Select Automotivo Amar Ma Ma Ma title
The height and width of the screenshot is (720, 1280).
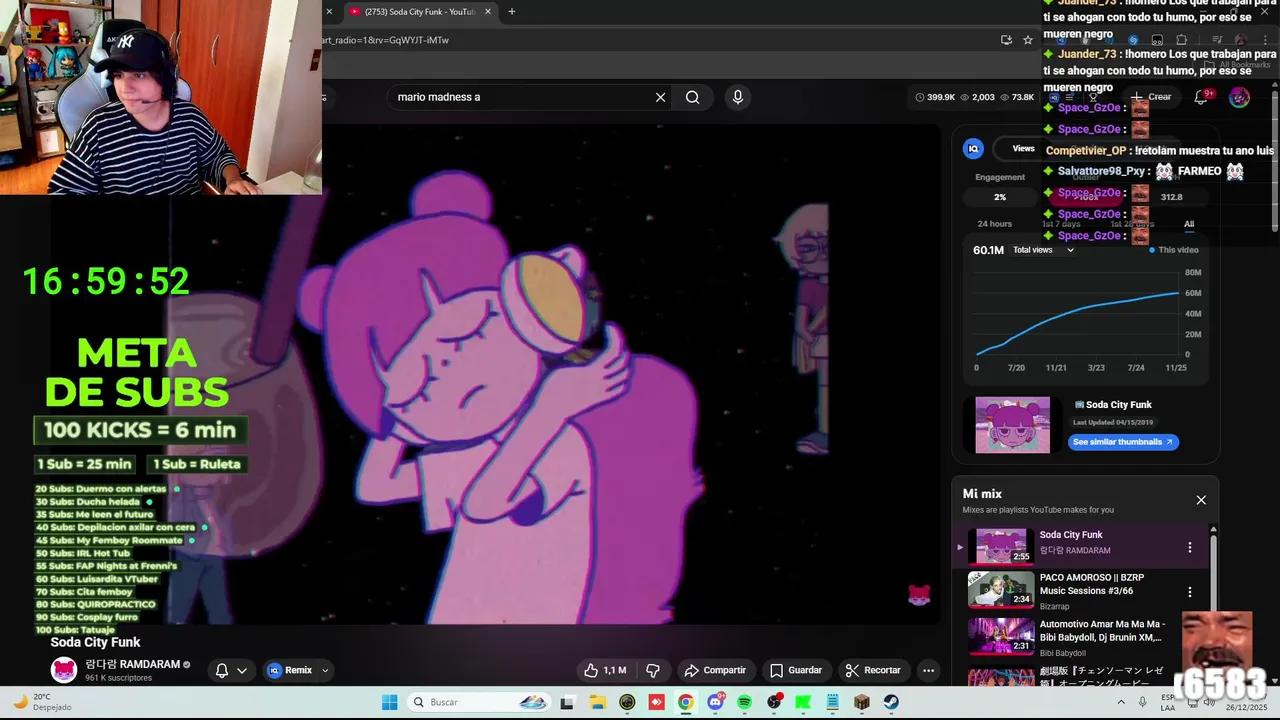pyautogui.click(x=1101, y=630)
